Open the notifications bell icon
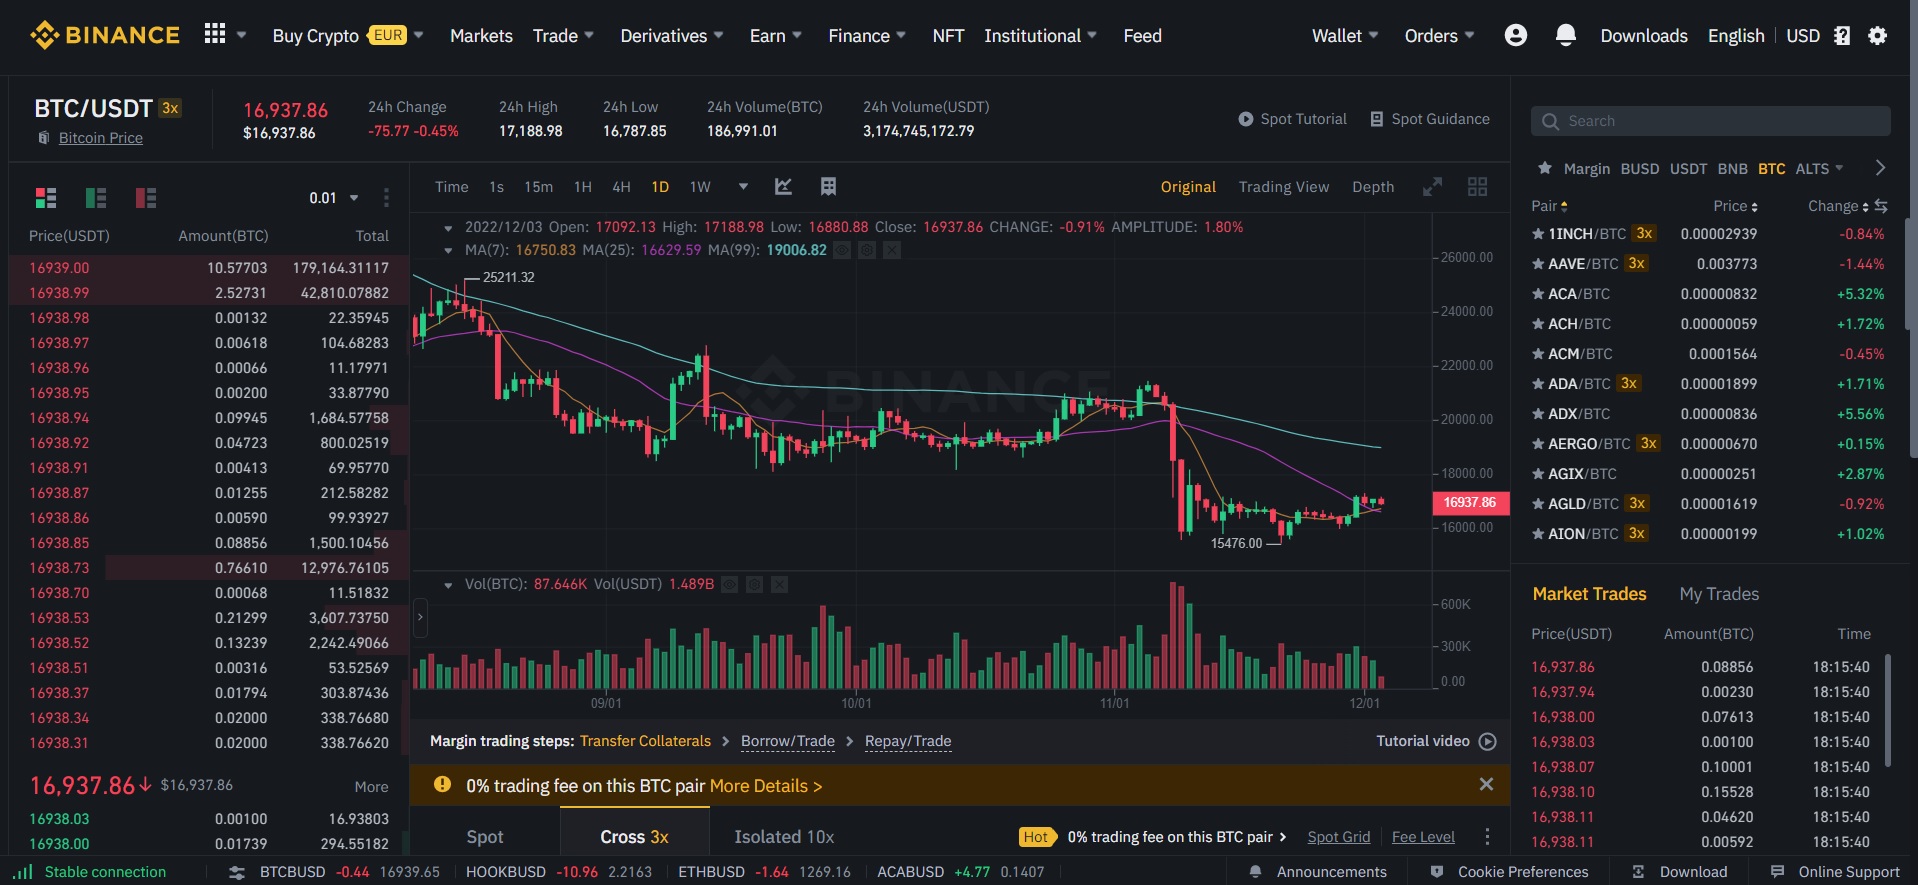 [1566, 35]
